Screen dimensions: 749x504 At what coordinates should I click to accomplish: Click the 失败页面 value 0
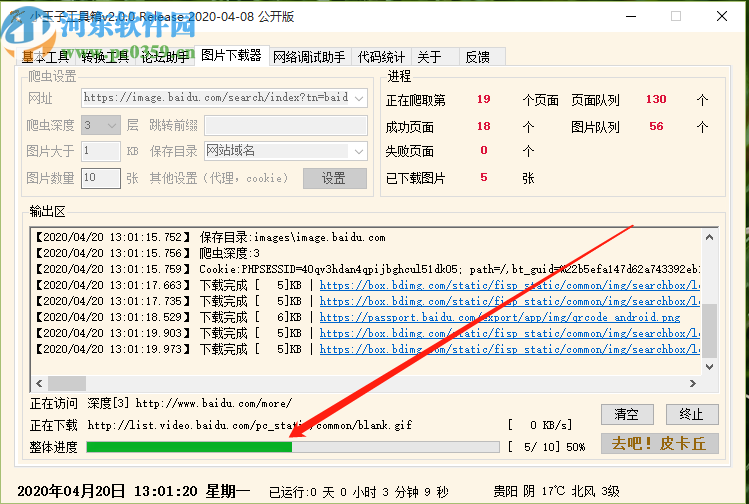click(484, 150)
